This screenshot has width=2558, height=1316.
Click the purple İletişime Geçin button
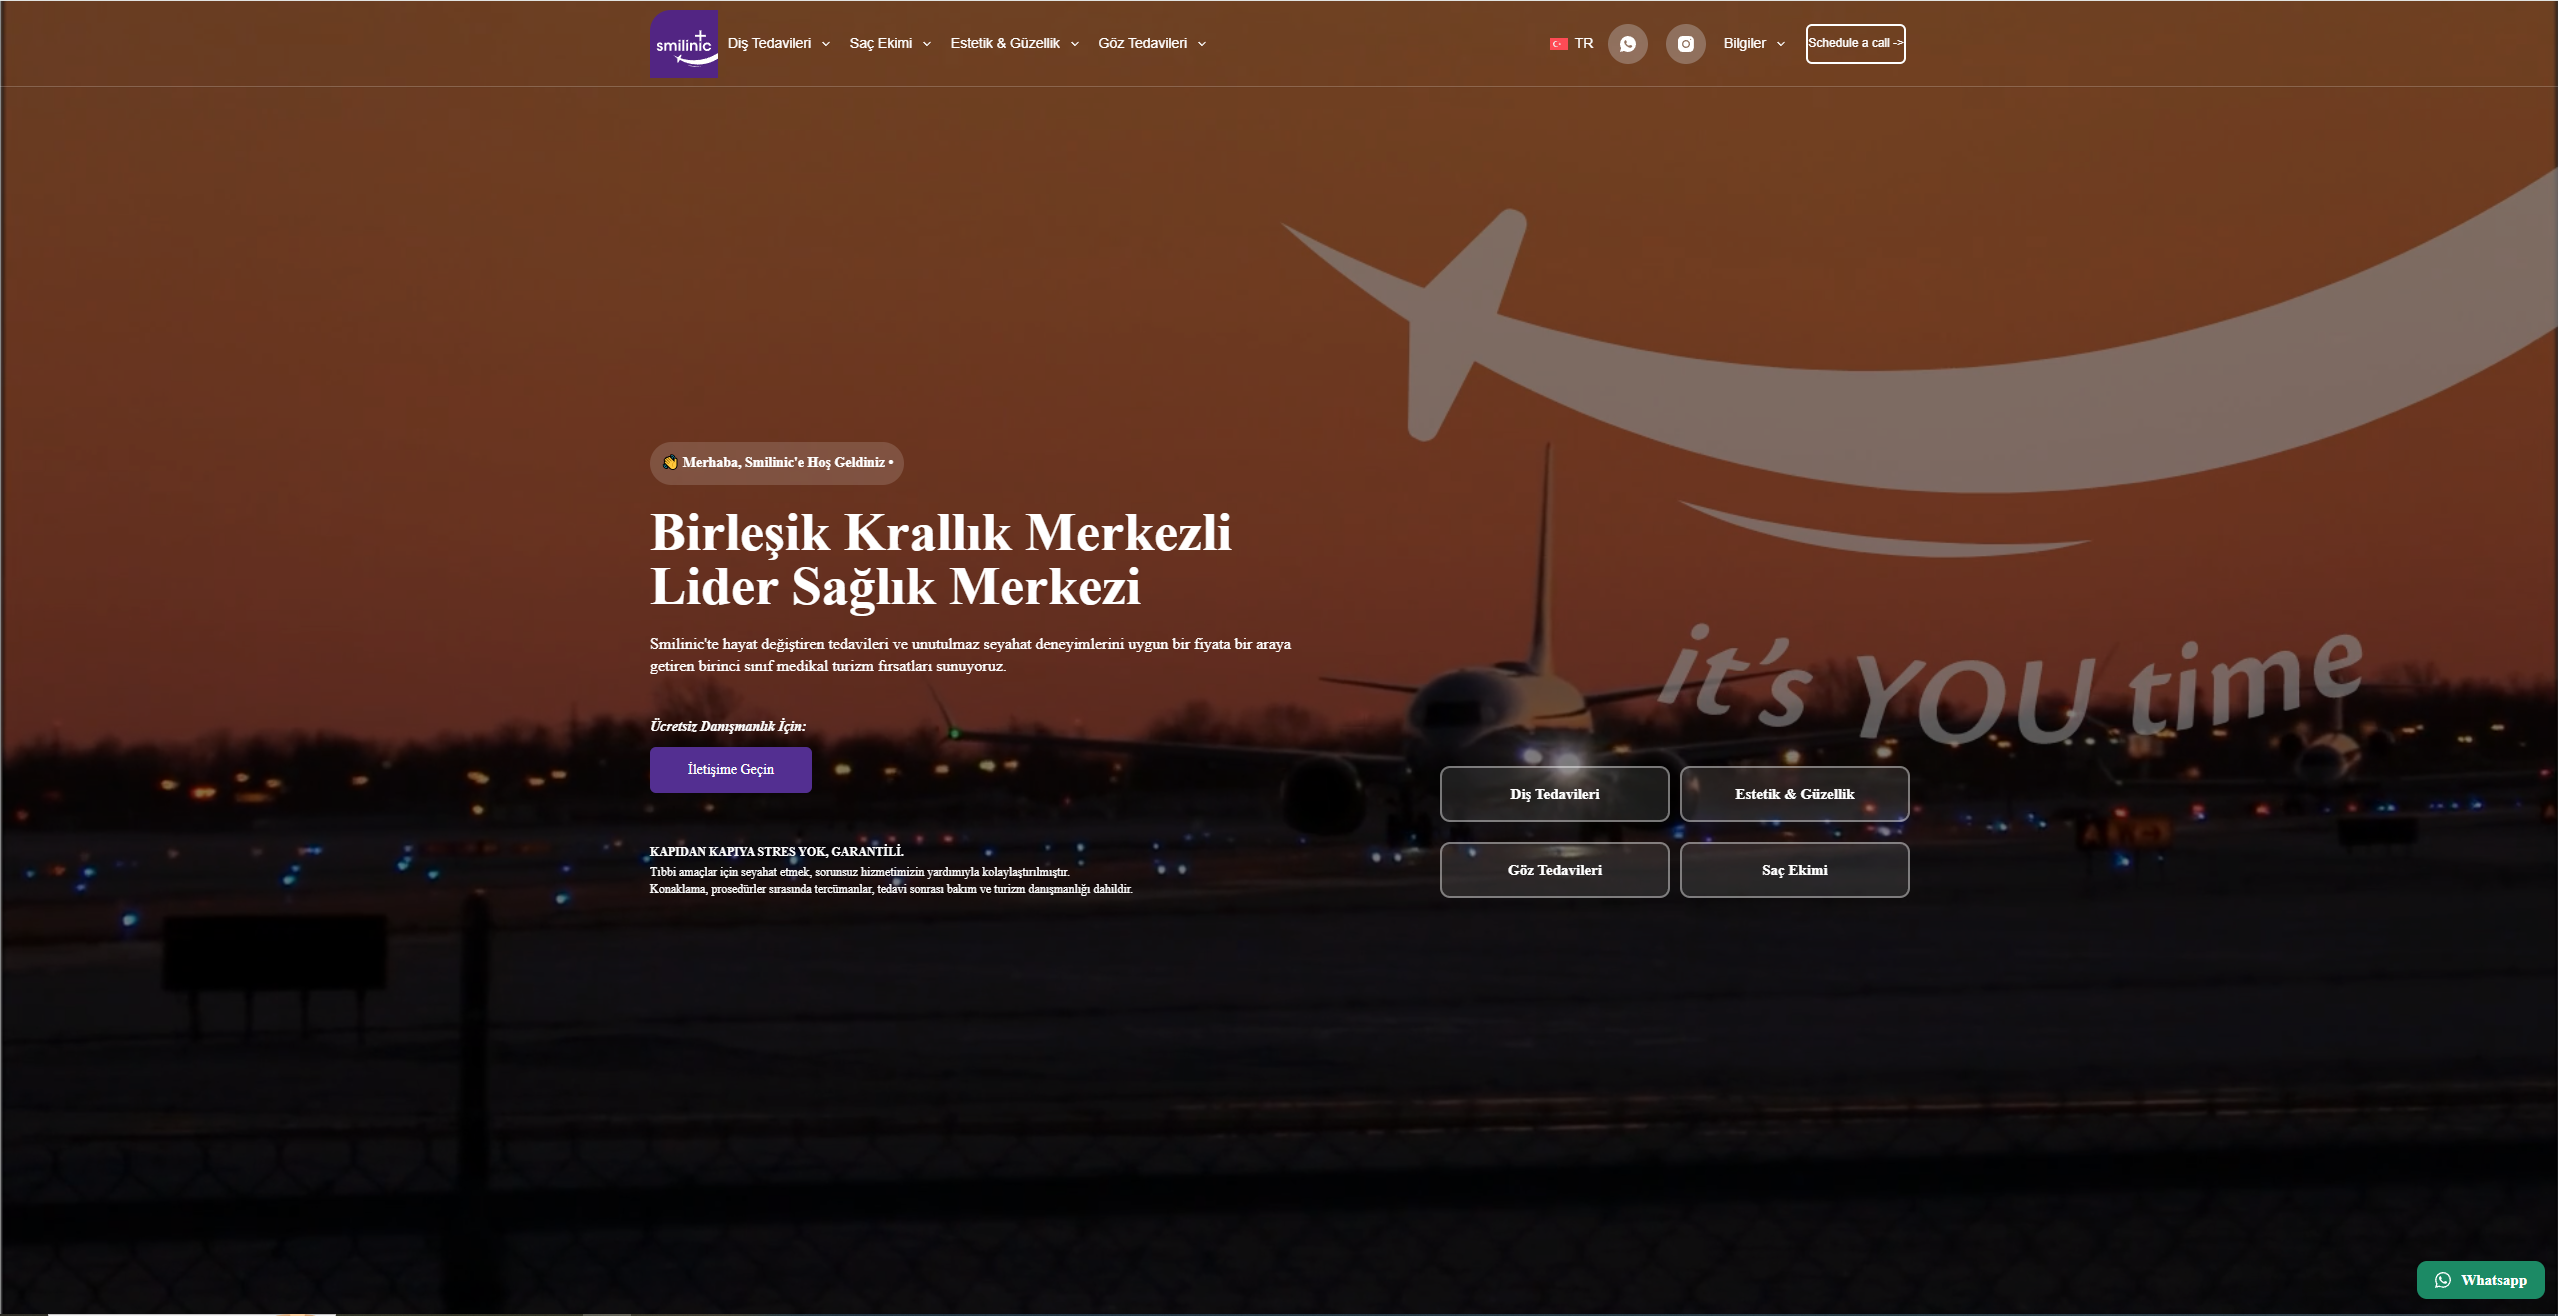click(x=730, y=769)
